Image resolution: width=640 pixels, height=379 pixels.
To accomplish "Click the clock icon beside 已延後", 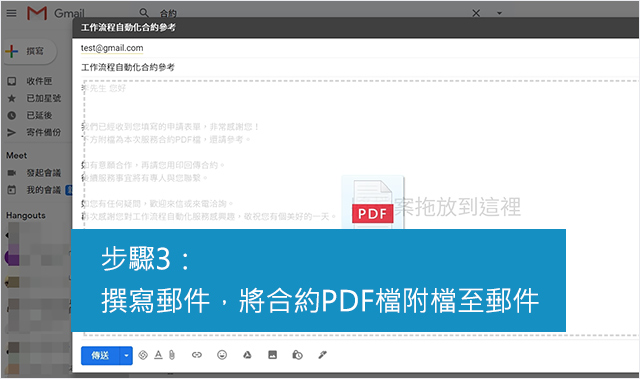I will (12, 115).
